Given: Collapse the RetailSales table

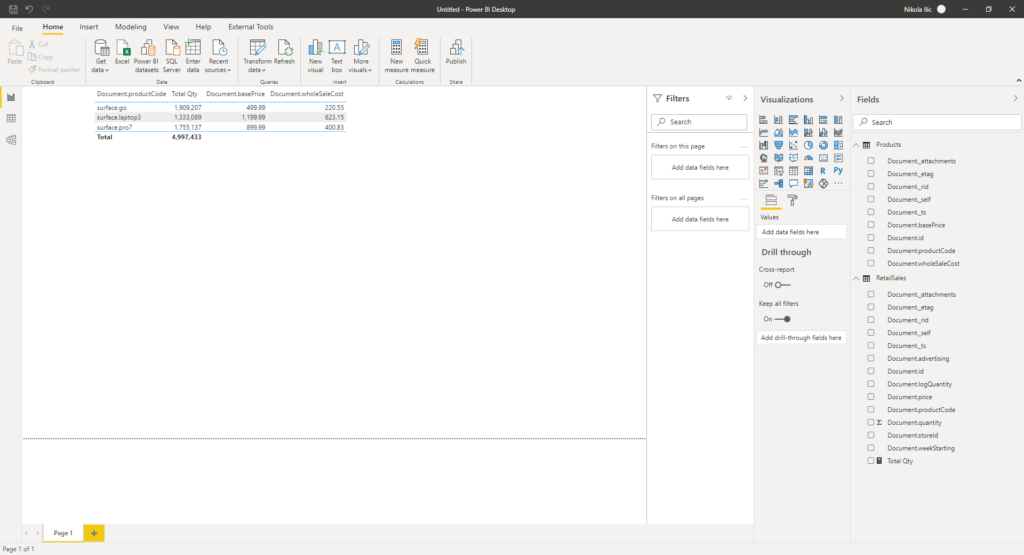Looking at the screenshot, I should [x=856, y=278].
